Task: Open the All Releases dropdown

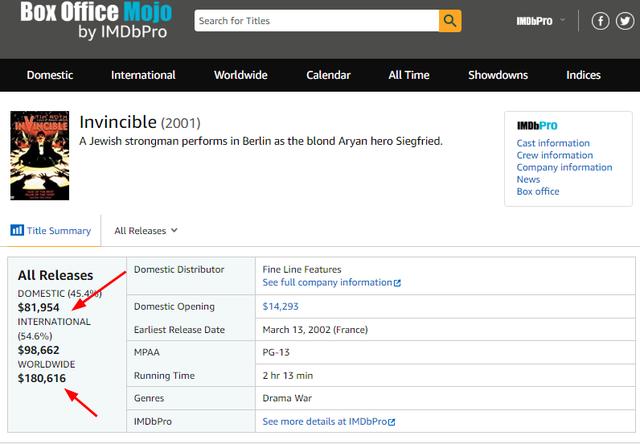Action: 146,231
